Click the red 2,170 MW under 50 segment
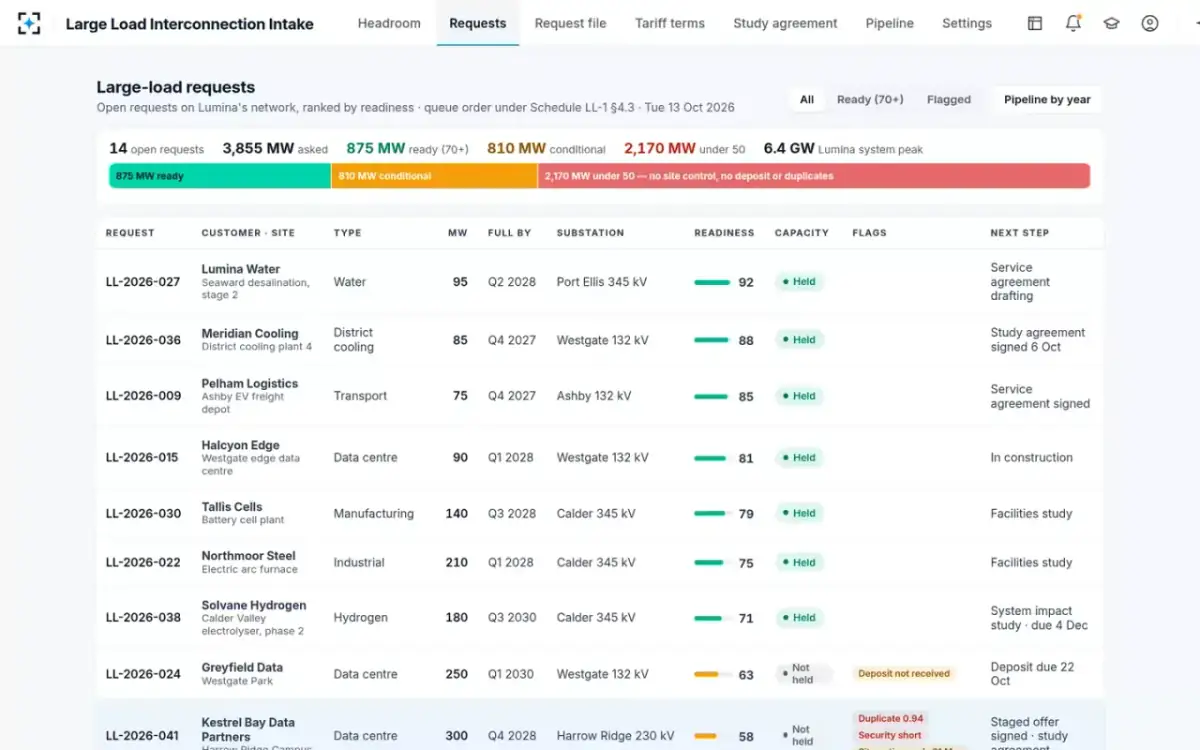The image size is (1200, 750). tap(814, 176)
